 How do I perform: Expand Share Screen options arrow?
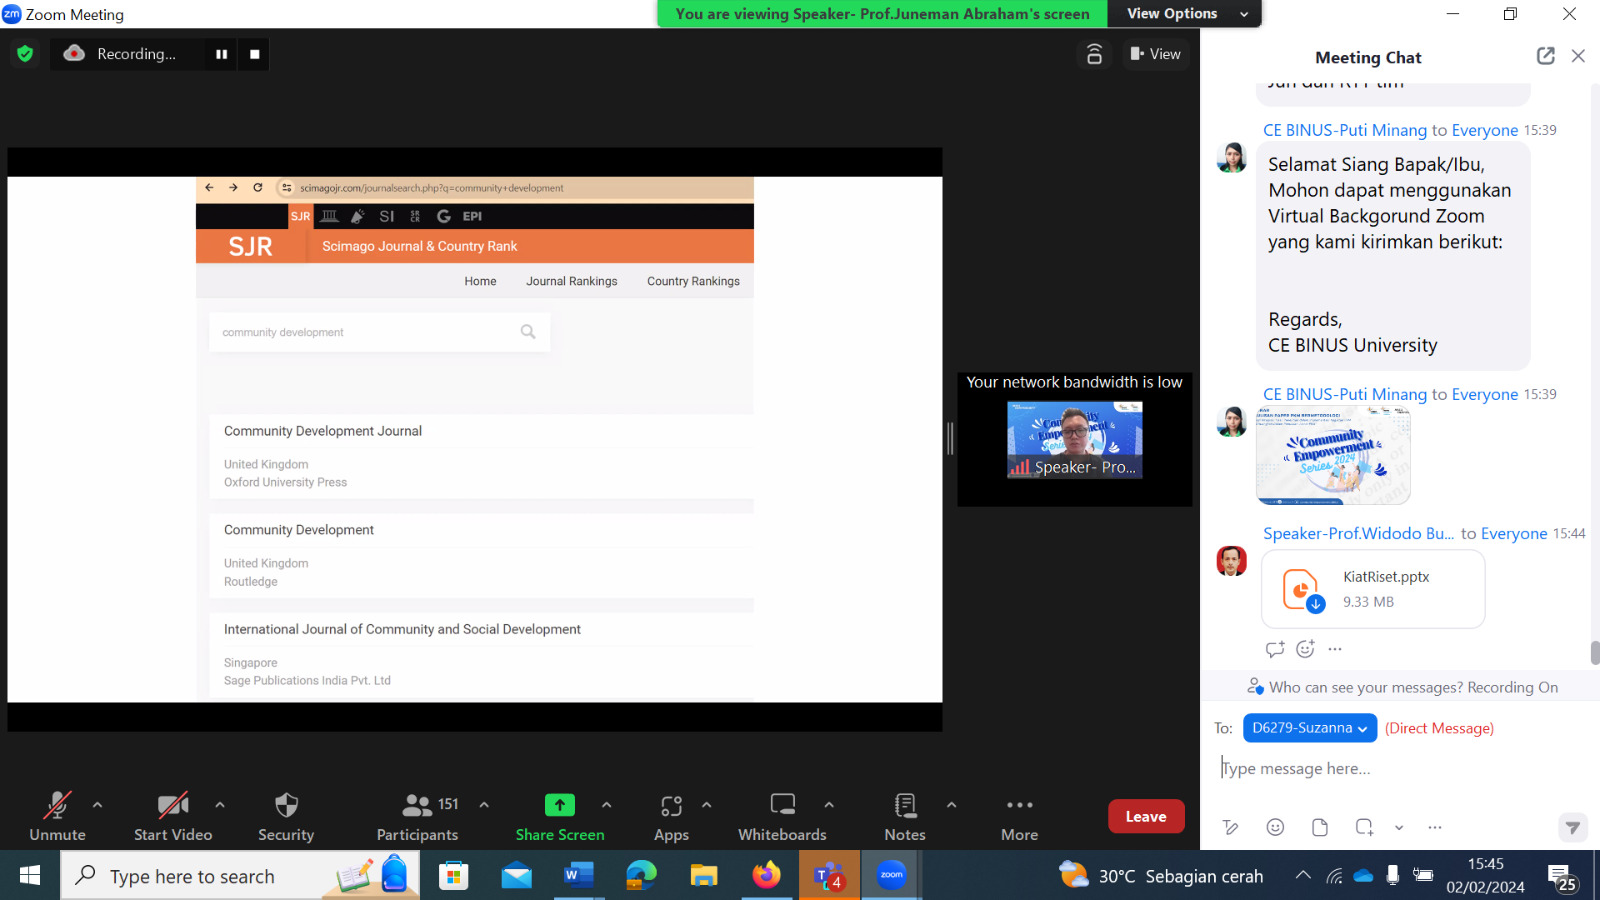pos(607,804)
